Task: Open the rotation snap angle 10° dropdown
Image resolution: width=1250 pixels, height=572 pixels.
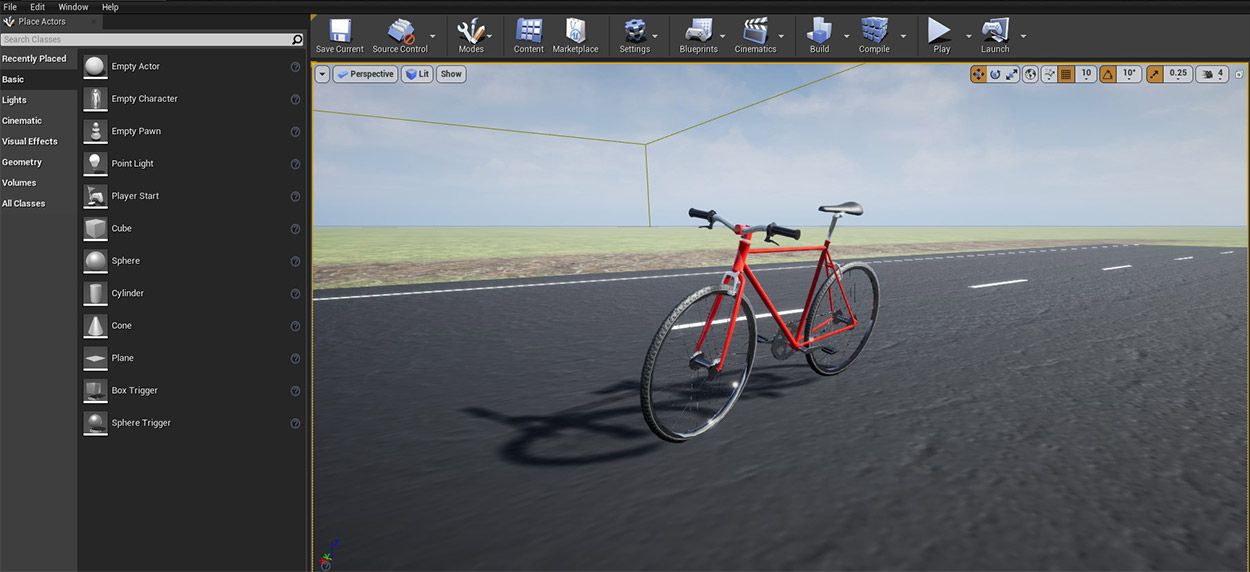Action: coord(1129,74)
